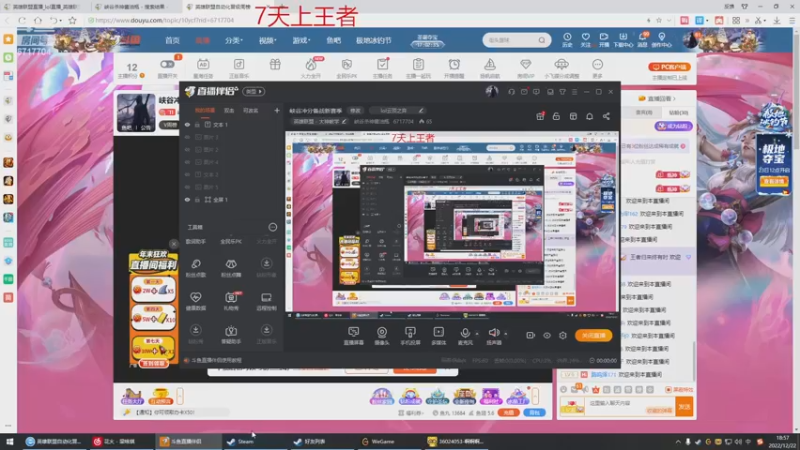Image resolution: width=800 pixels, height=450 pixels.
Task: Click the orange send button in the chat box
Action: coord(684,407)
